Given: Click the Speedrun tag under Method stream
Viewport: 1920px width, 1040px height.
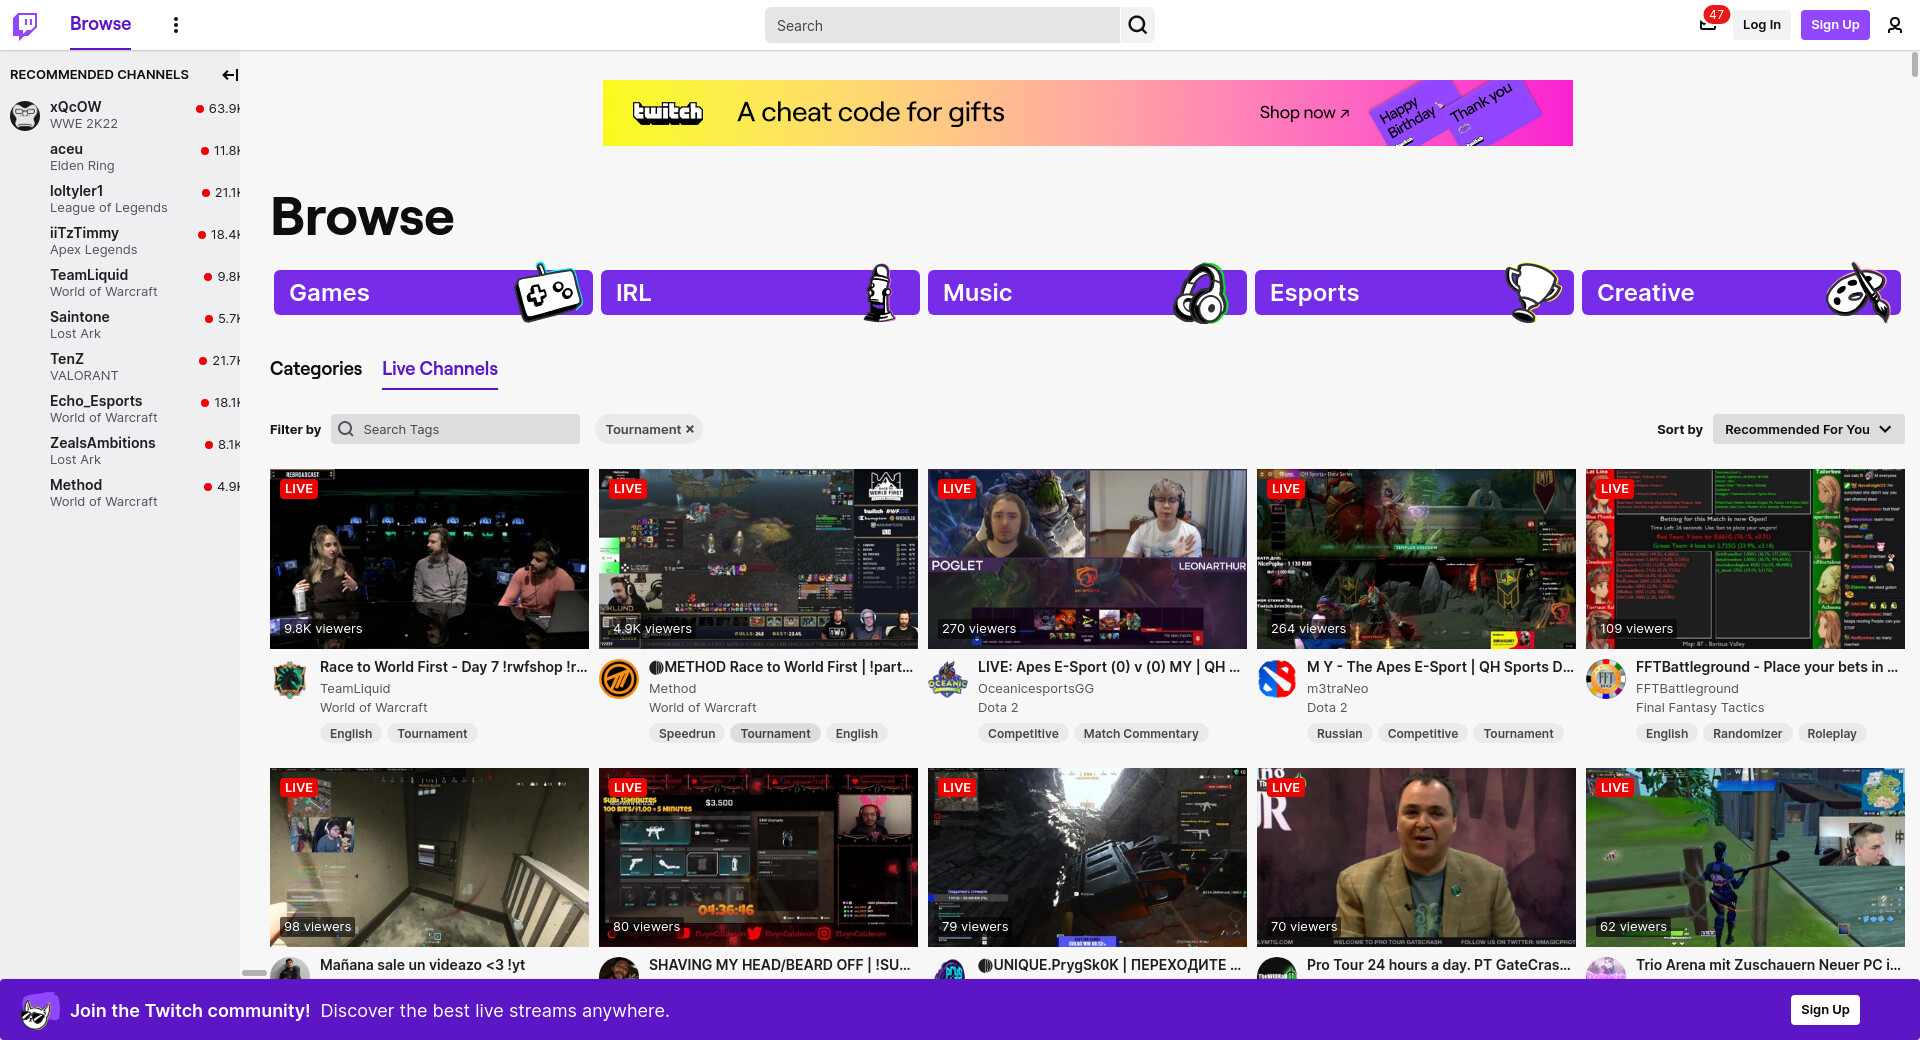Looking at the screenshot, I should point(686,734).
